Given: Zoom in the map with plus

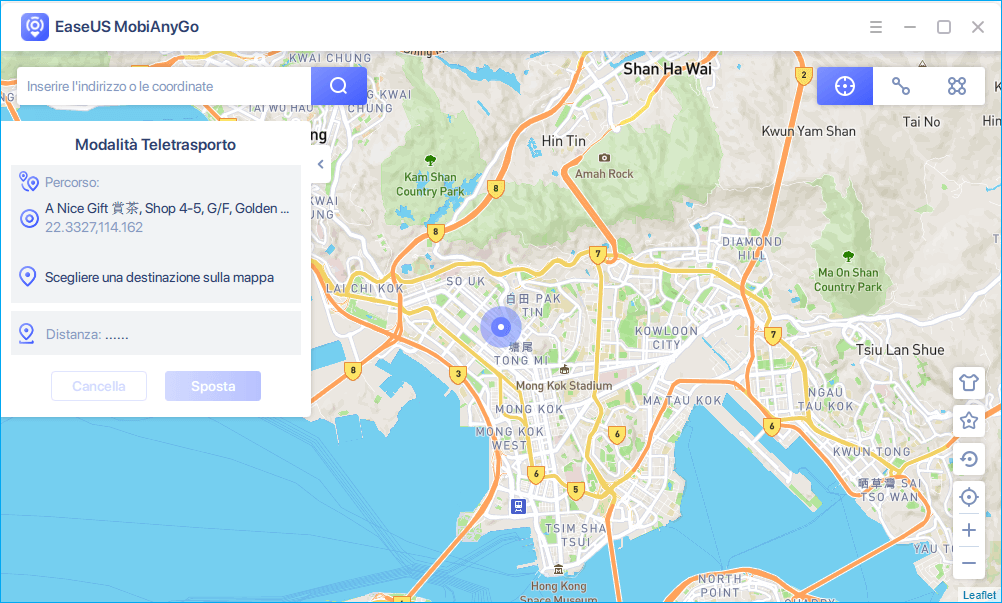Looking at the screenshot, I should [968, 530].
